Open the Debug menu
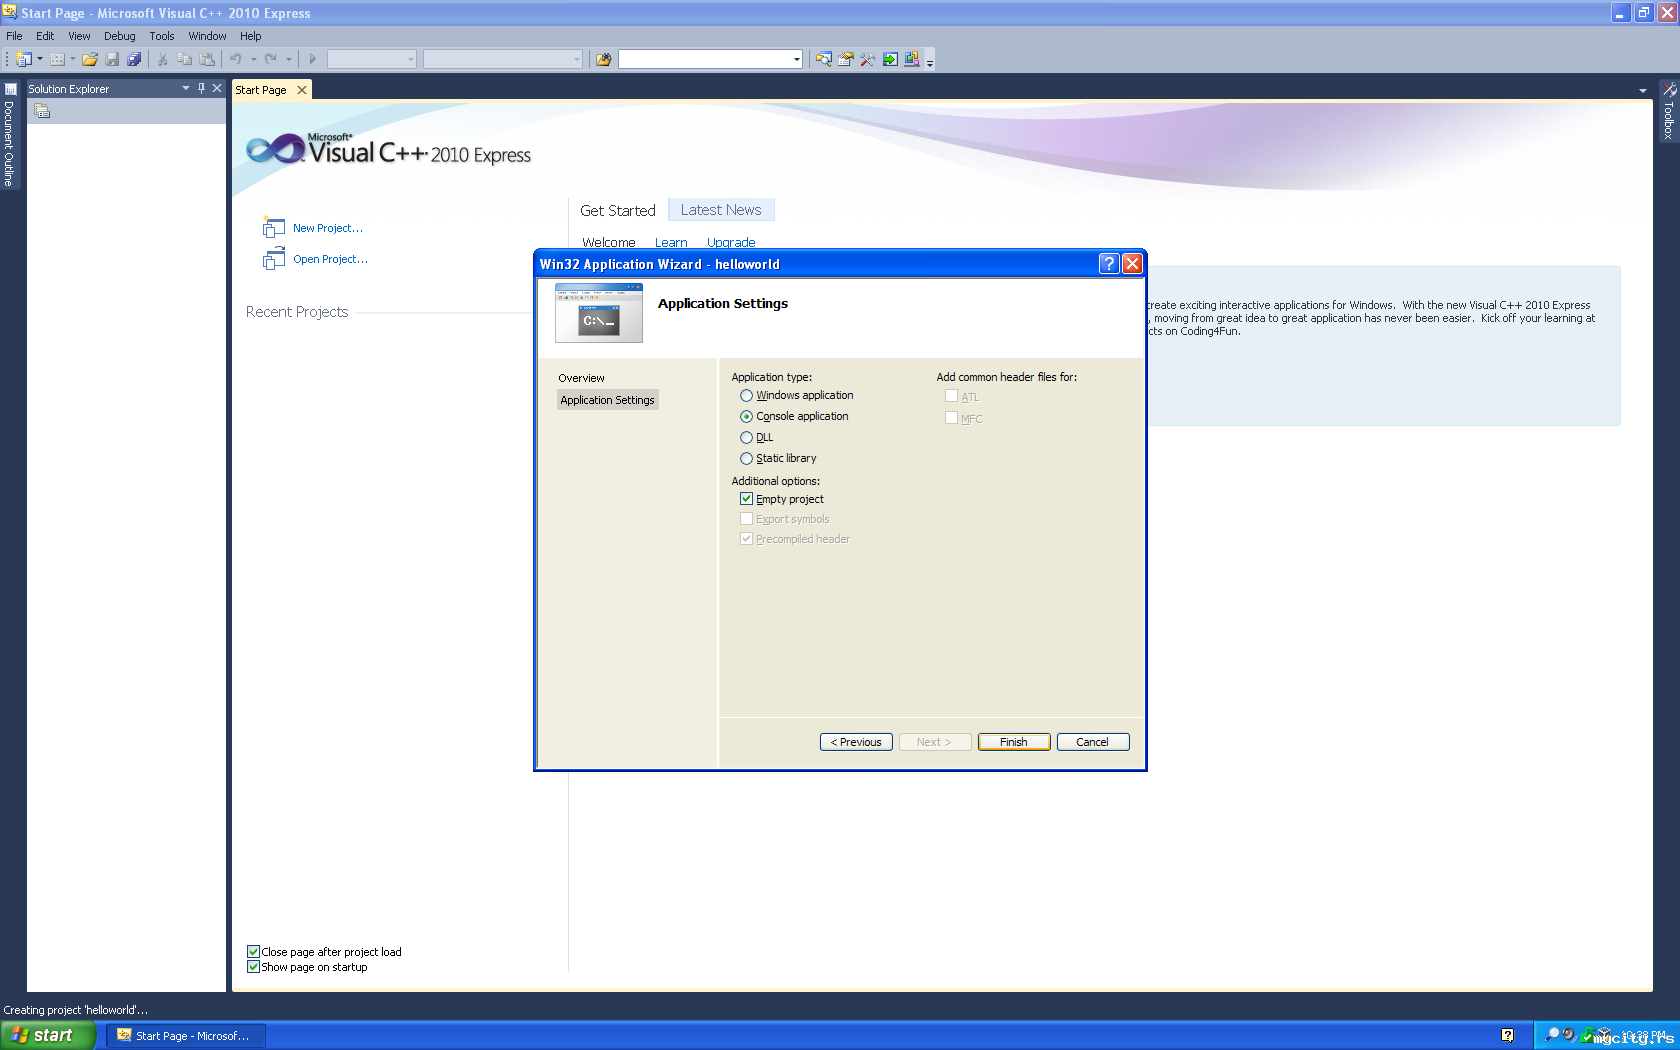This screenshot has height=1050, width=1680. pyautogui.click(x=120, y=36)
